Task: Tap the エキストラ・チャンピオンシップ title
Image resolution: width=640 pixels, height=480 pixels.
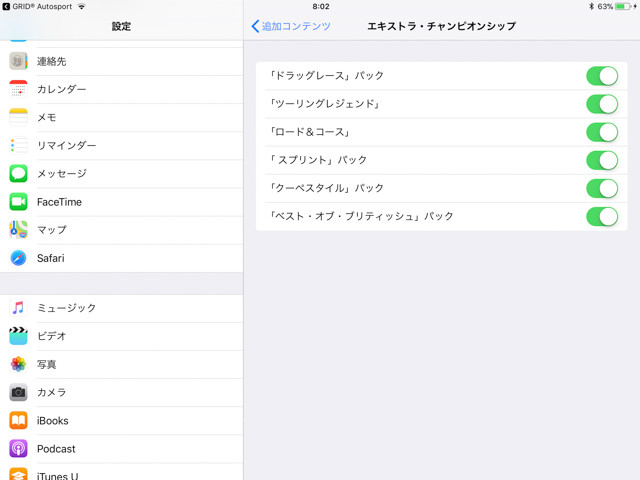Action: click(x=442, y=26)
